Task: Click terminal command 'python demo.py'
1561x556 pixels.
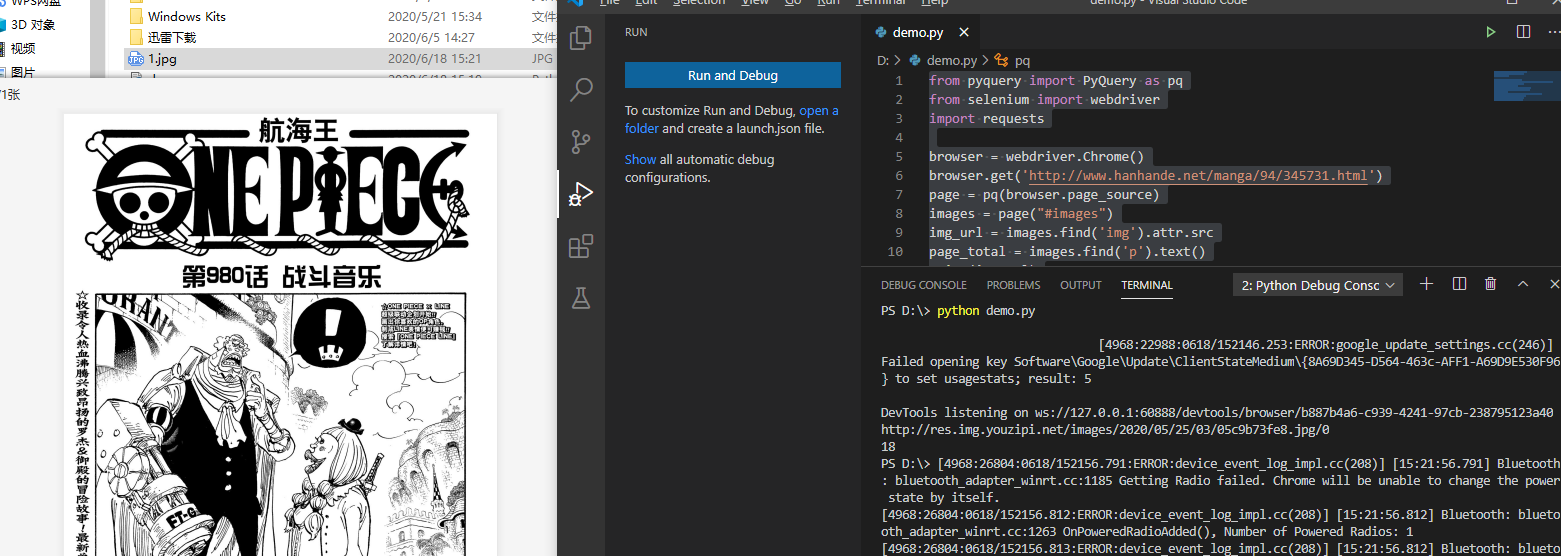Action: coord(986,310)
